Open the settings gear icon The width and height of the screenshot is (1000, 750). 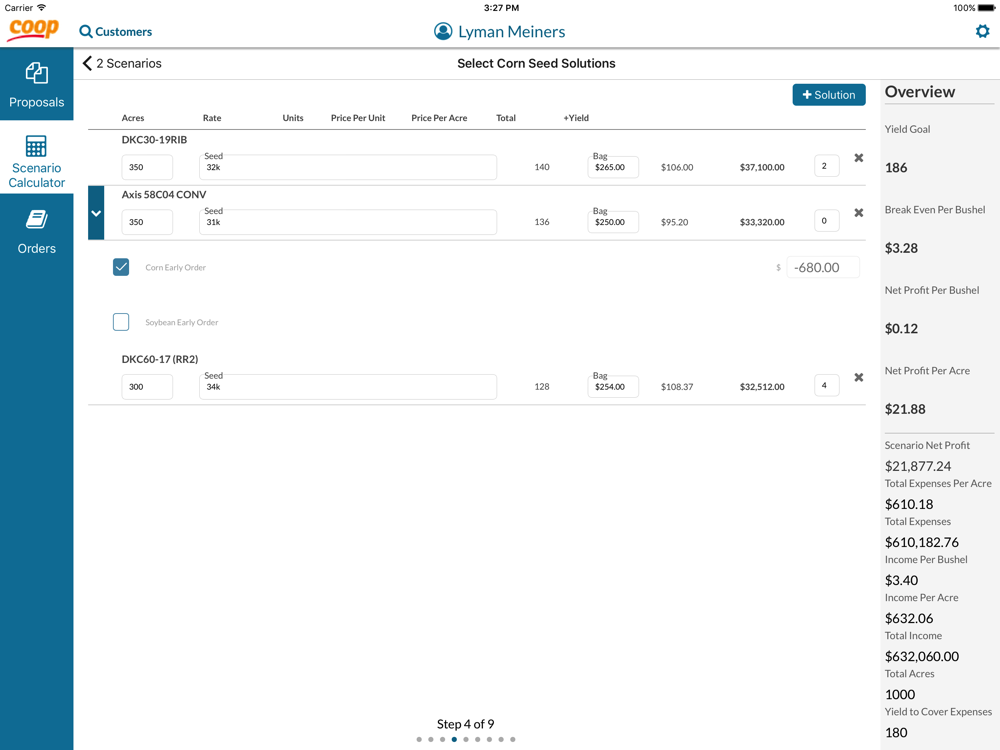tap(982, 31)
